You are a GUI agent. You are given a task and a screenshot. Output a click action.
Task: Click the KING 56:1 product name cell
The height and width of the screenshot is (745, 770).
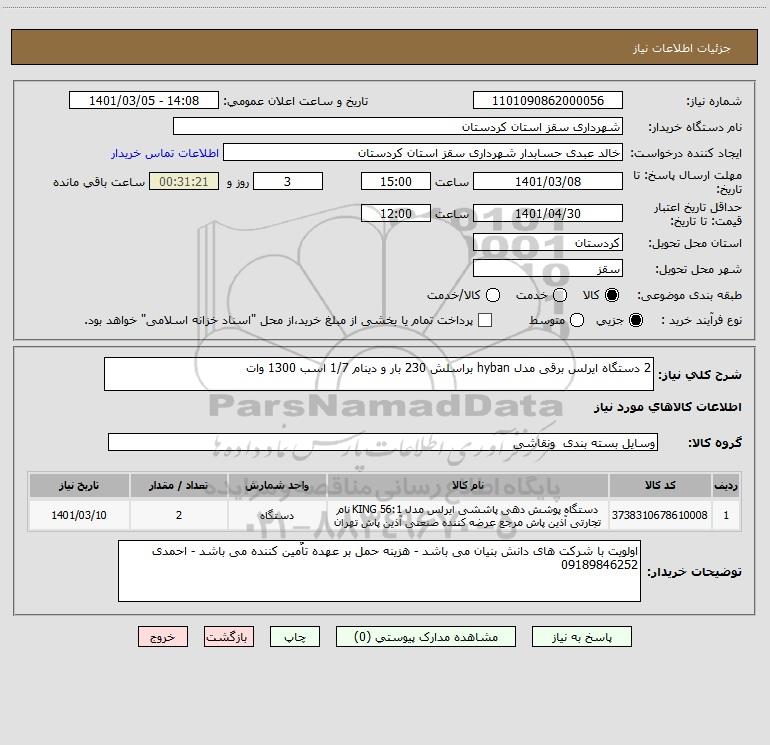(x=468, y=516)
